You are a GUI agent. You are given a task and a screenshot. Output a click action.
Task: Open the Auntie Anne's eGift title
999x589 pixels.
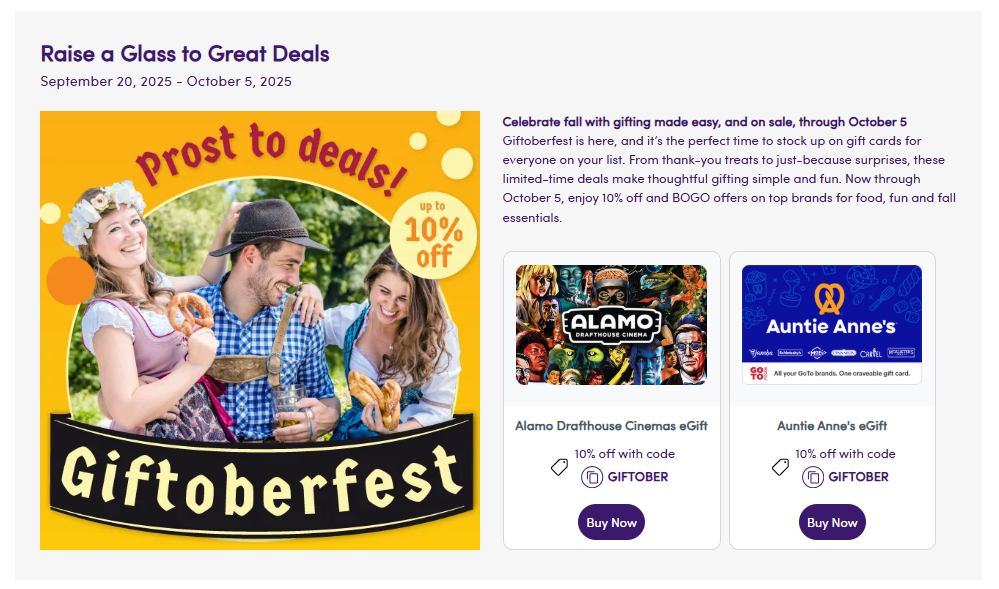(832, 426)
